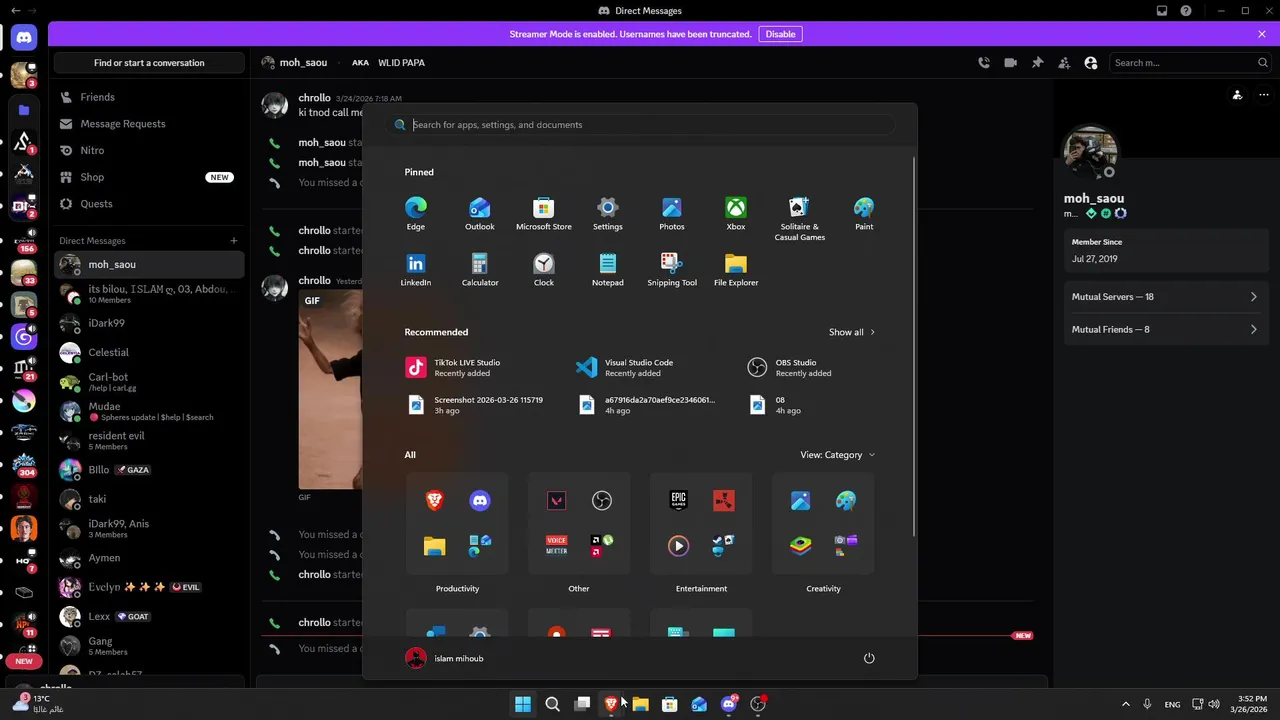Open the Clock app
1280x720 pixels.
coord(543,270)
